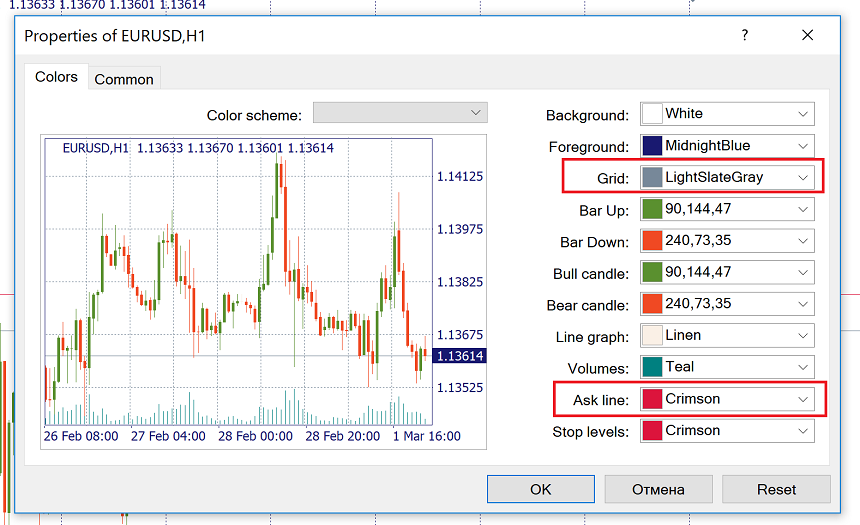Viewport: 860px width, 525px height.
Task: Close the Properties of EURUSD,H1 dialog
Action: [x=808, y=36]
